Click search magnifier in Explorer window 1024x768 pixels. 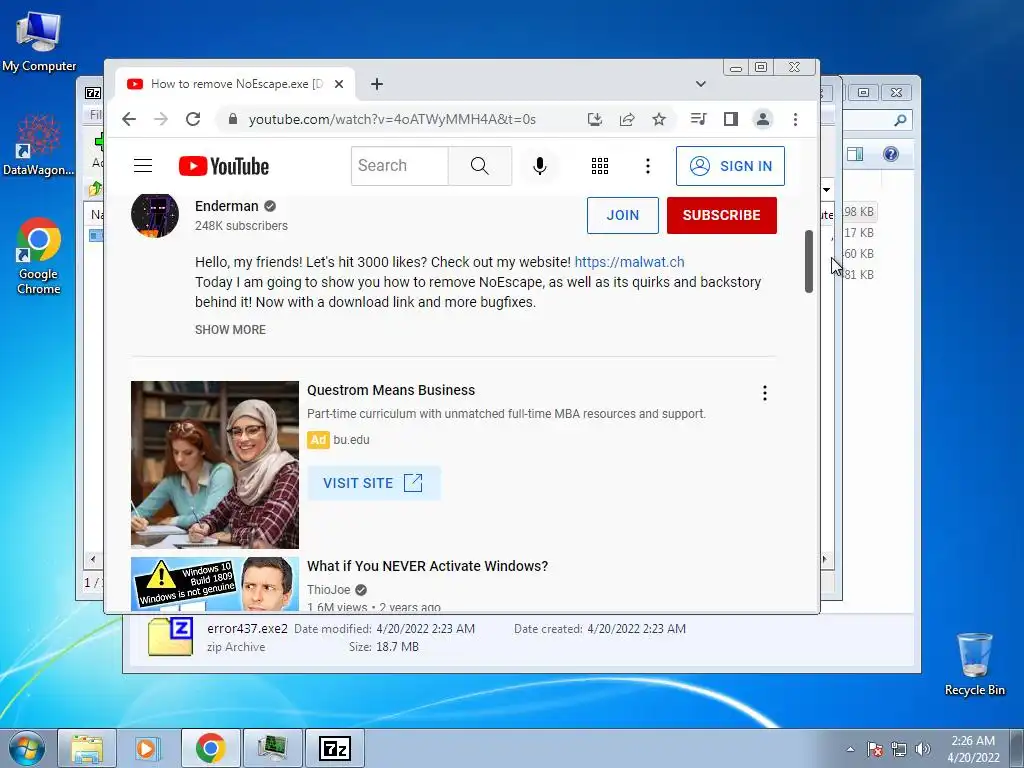(900, 120)
